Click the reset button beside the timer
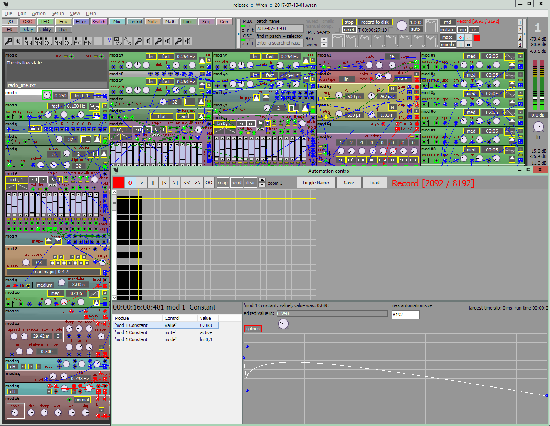Viewport: 550px width, 426px height. click(349, 29)
